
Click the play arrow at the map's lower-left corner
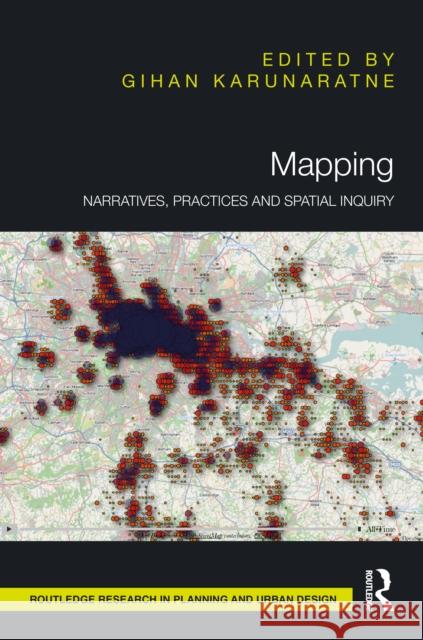[9, 529]
